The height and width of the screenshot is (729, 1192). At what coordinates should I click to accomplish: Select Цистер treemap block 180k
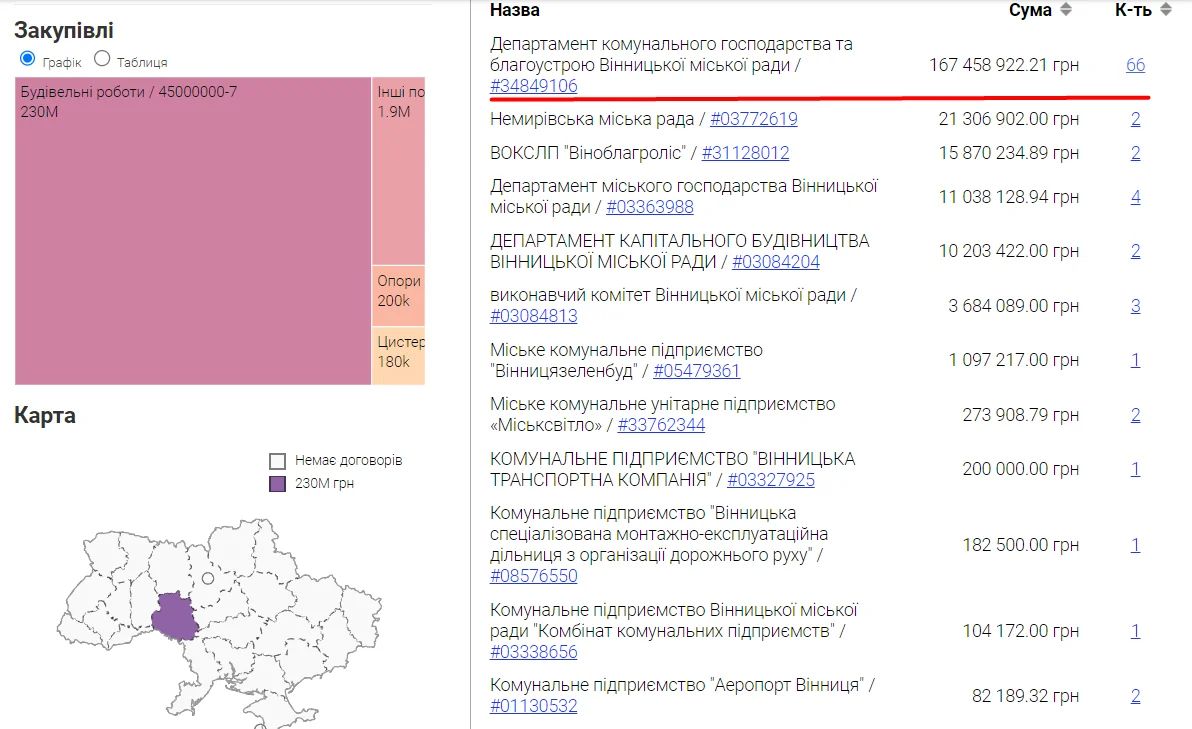click(398, 356)
